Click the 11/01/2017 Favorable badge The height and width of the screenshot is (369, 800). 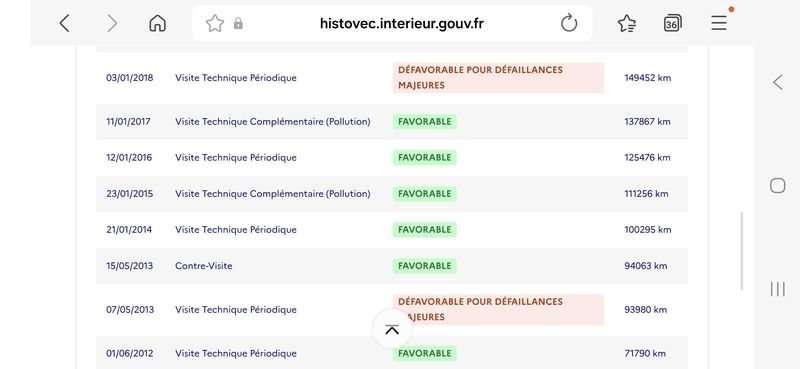424,121
